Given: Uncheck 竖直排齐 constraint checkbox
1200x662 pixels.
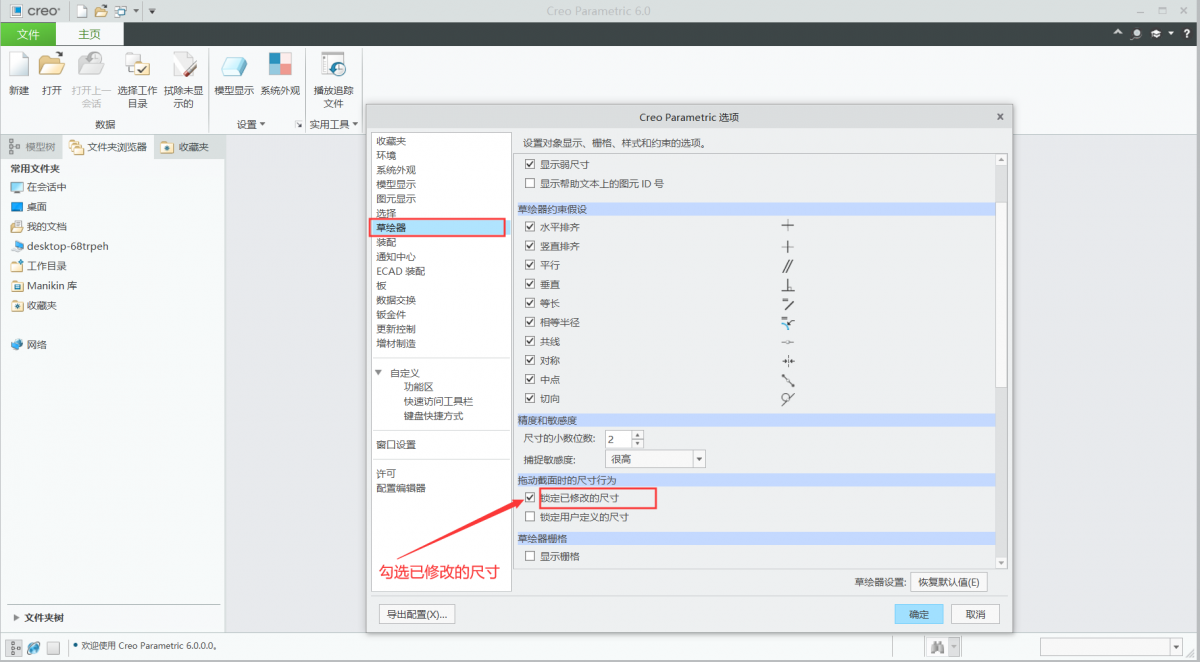Looking at the screenshot, I should click(x=530, y=246).
